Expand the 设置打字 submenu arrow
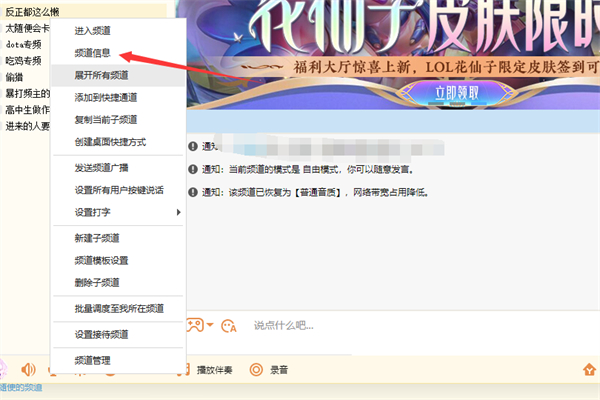The width and height of the screenshot is (600, 400). point(178,212)
